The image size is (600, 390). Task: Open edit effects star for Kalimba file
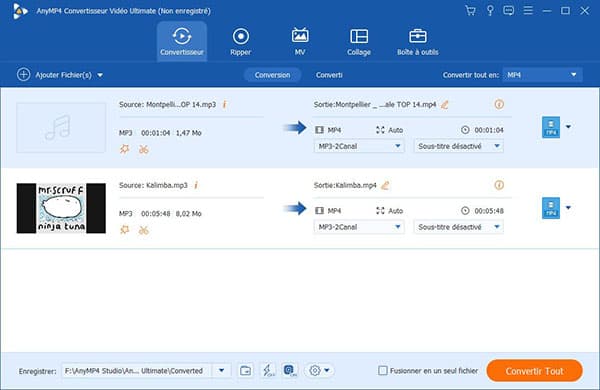pyautogui.click(x=124, y=230)
